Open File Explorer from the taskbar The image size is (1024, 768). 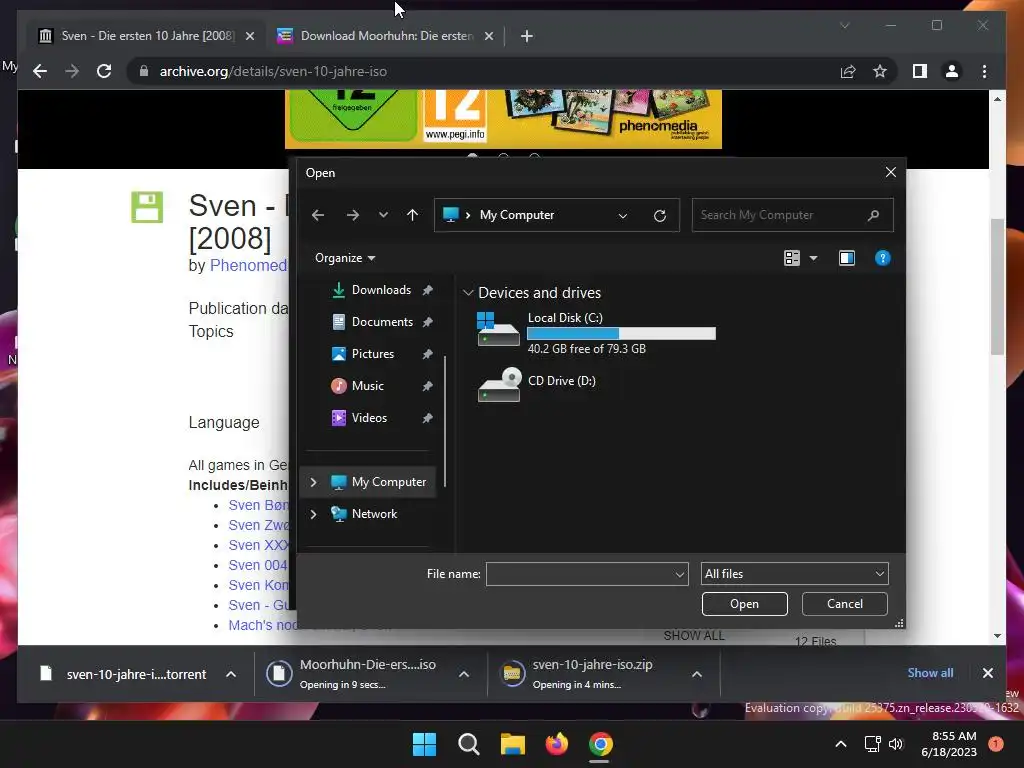click(513, 744)
